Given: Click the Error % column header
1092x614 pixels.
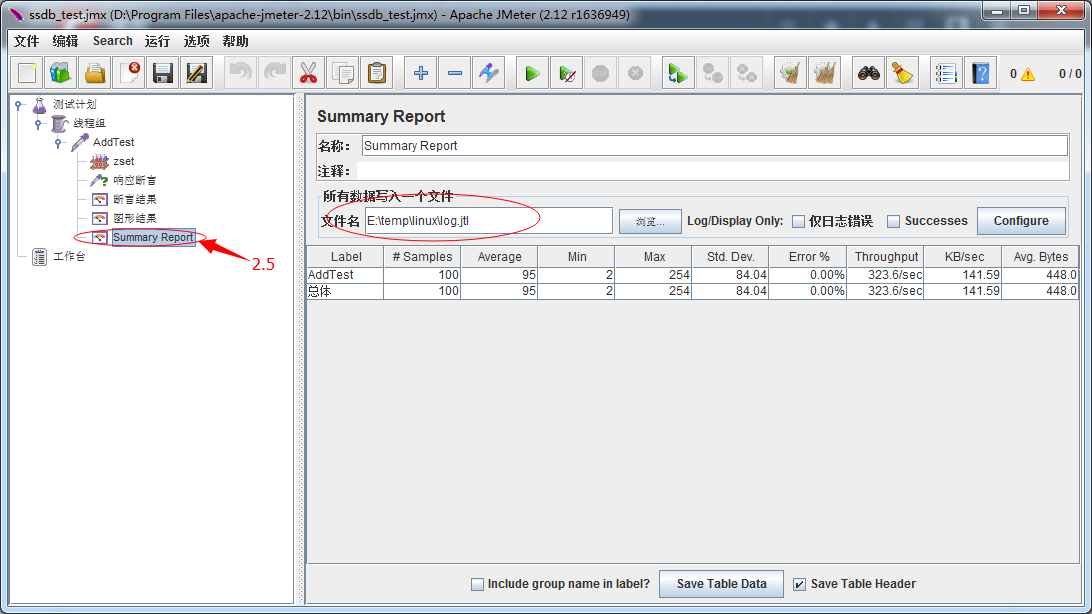Looking at the screenshot, I should click(x=809, y=257).
